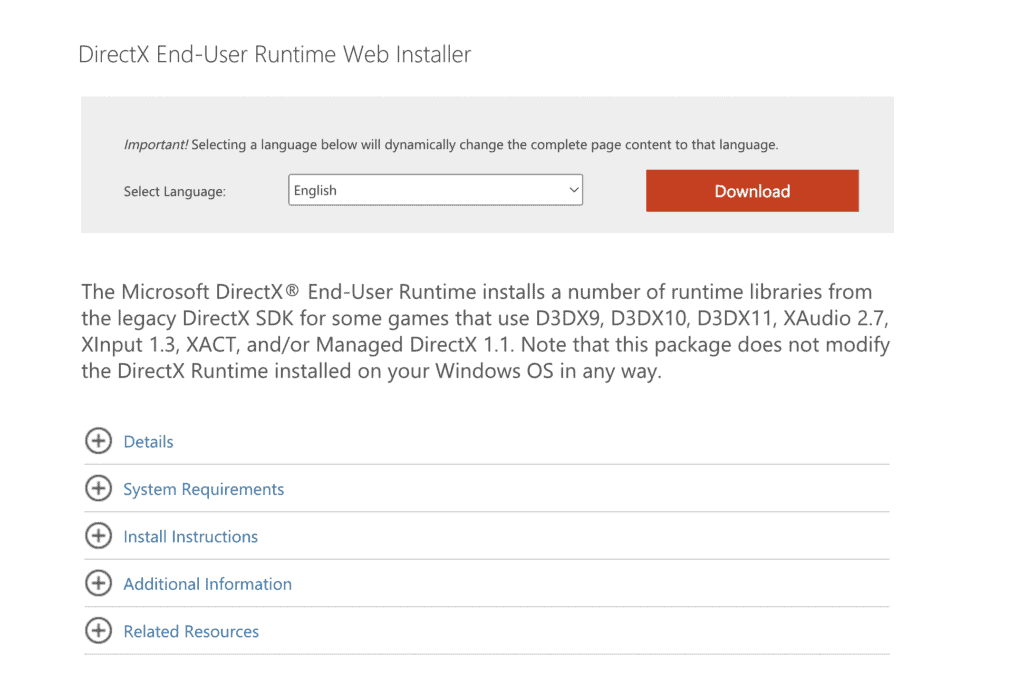Open the Details link
The height and width of the screenshot is (682, 1024).
coord(148,442)
